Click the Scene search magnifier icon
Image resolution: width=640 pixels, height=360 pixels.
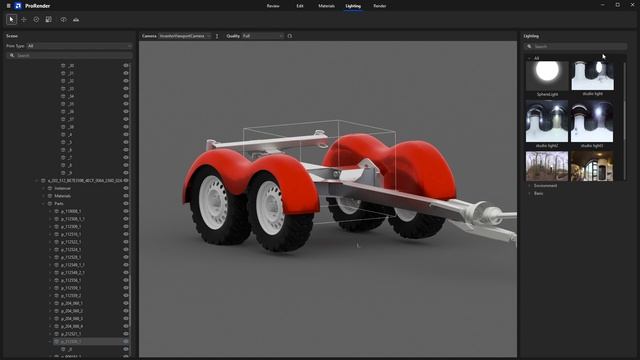[x=12, y=55]
